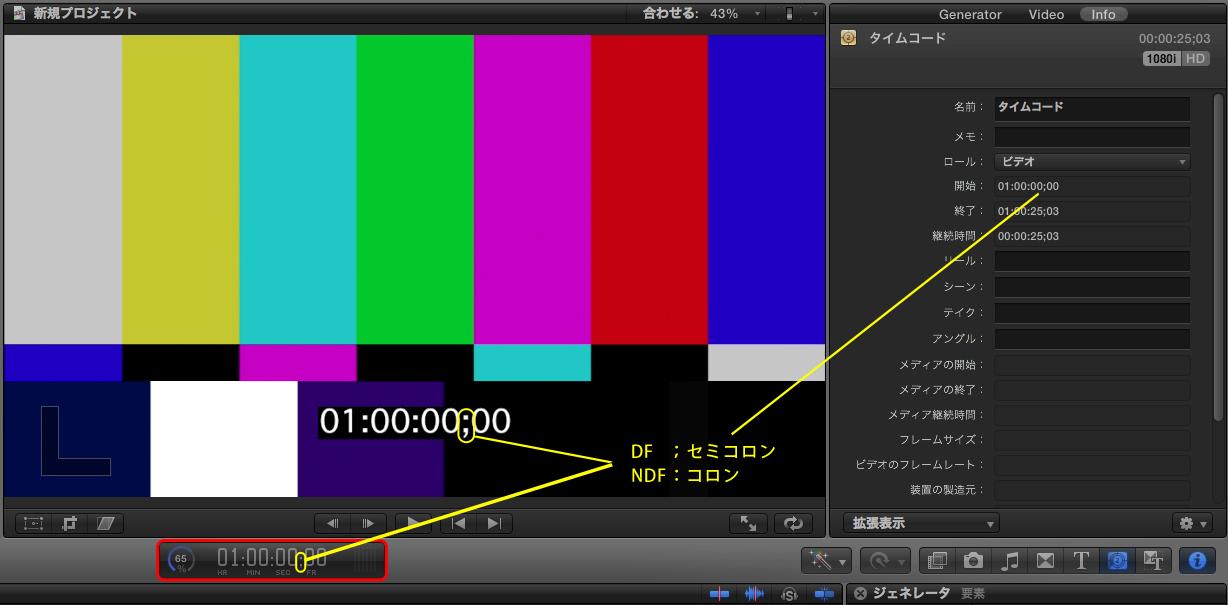Image resolution: width=1228 pixels, height=605 pixels.
Task: Show the Music and Sound browser
Action: point(1010,561)
